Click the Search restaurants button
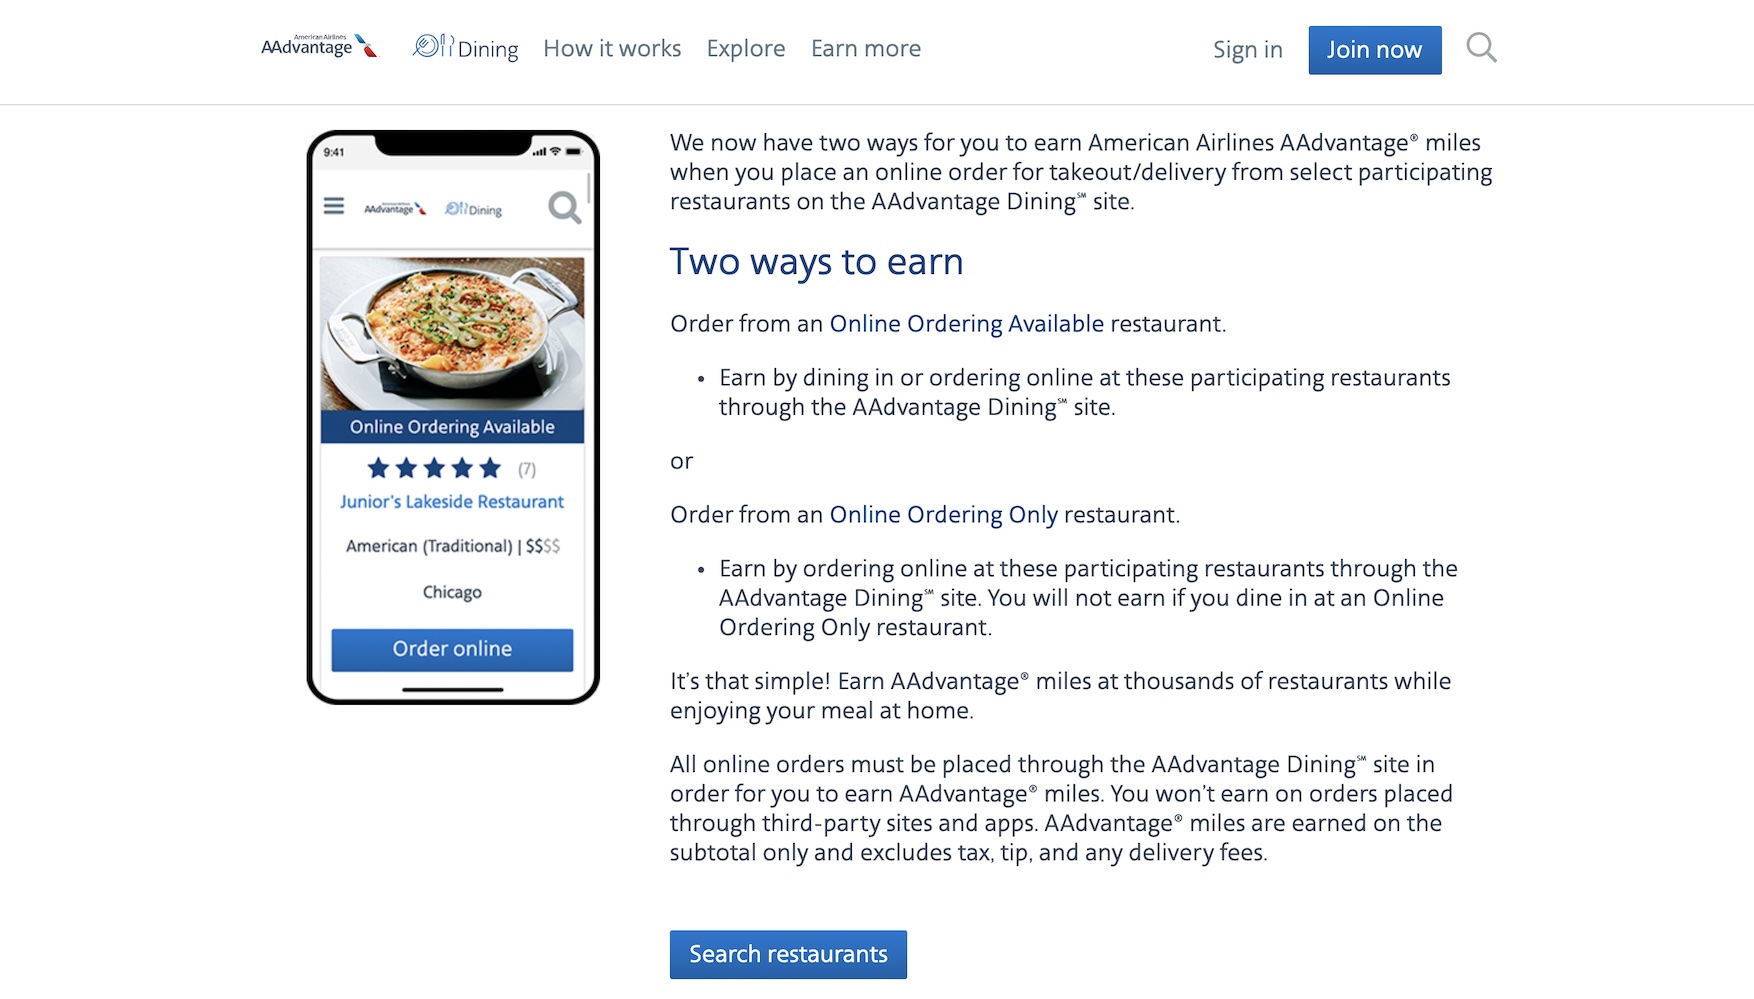Viewport: 1754px width, 999px height. click(788, 954)
